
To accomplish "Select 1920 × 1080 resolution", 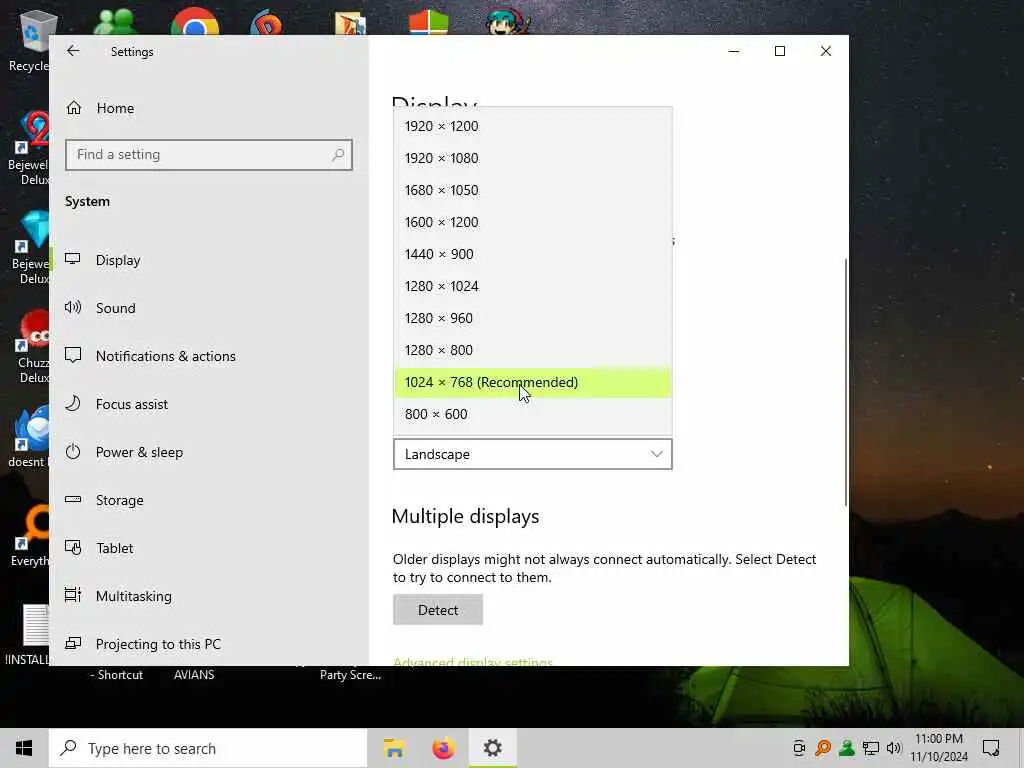I will 532,158.
